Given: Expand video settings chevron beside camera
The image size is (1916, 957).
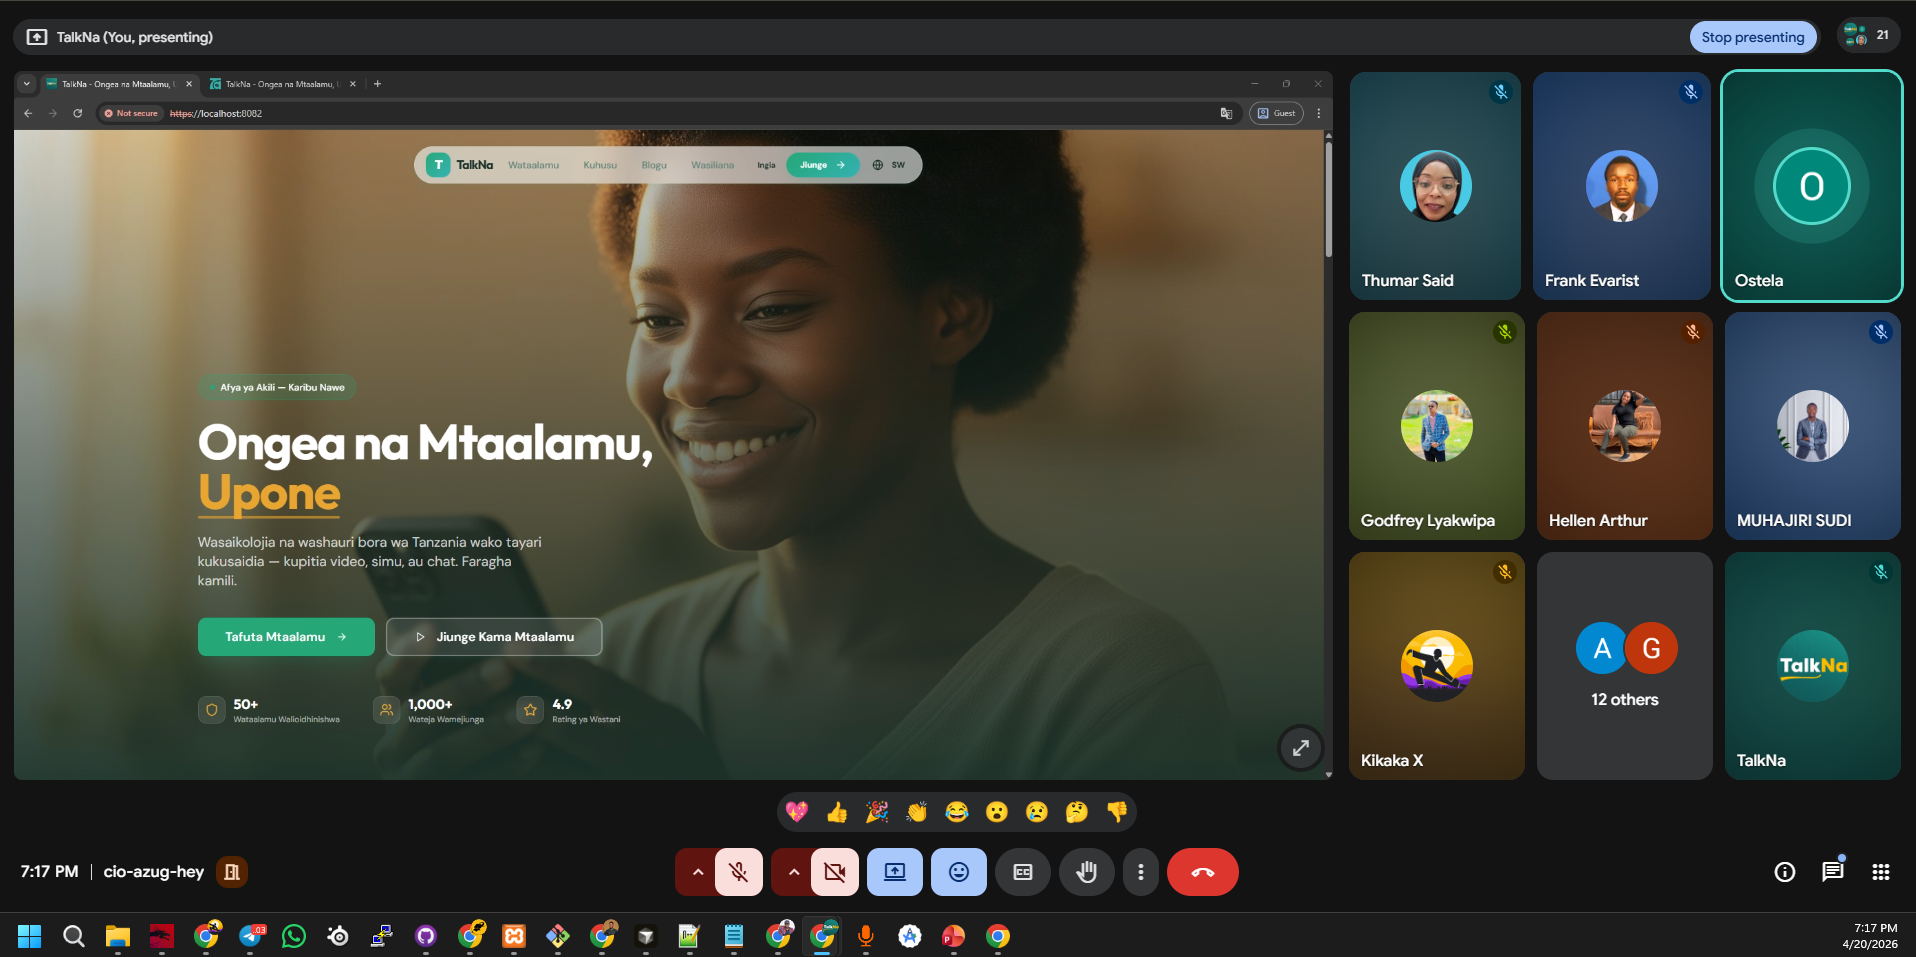Looking at the screenshot, I should click(x=793, y=872).
